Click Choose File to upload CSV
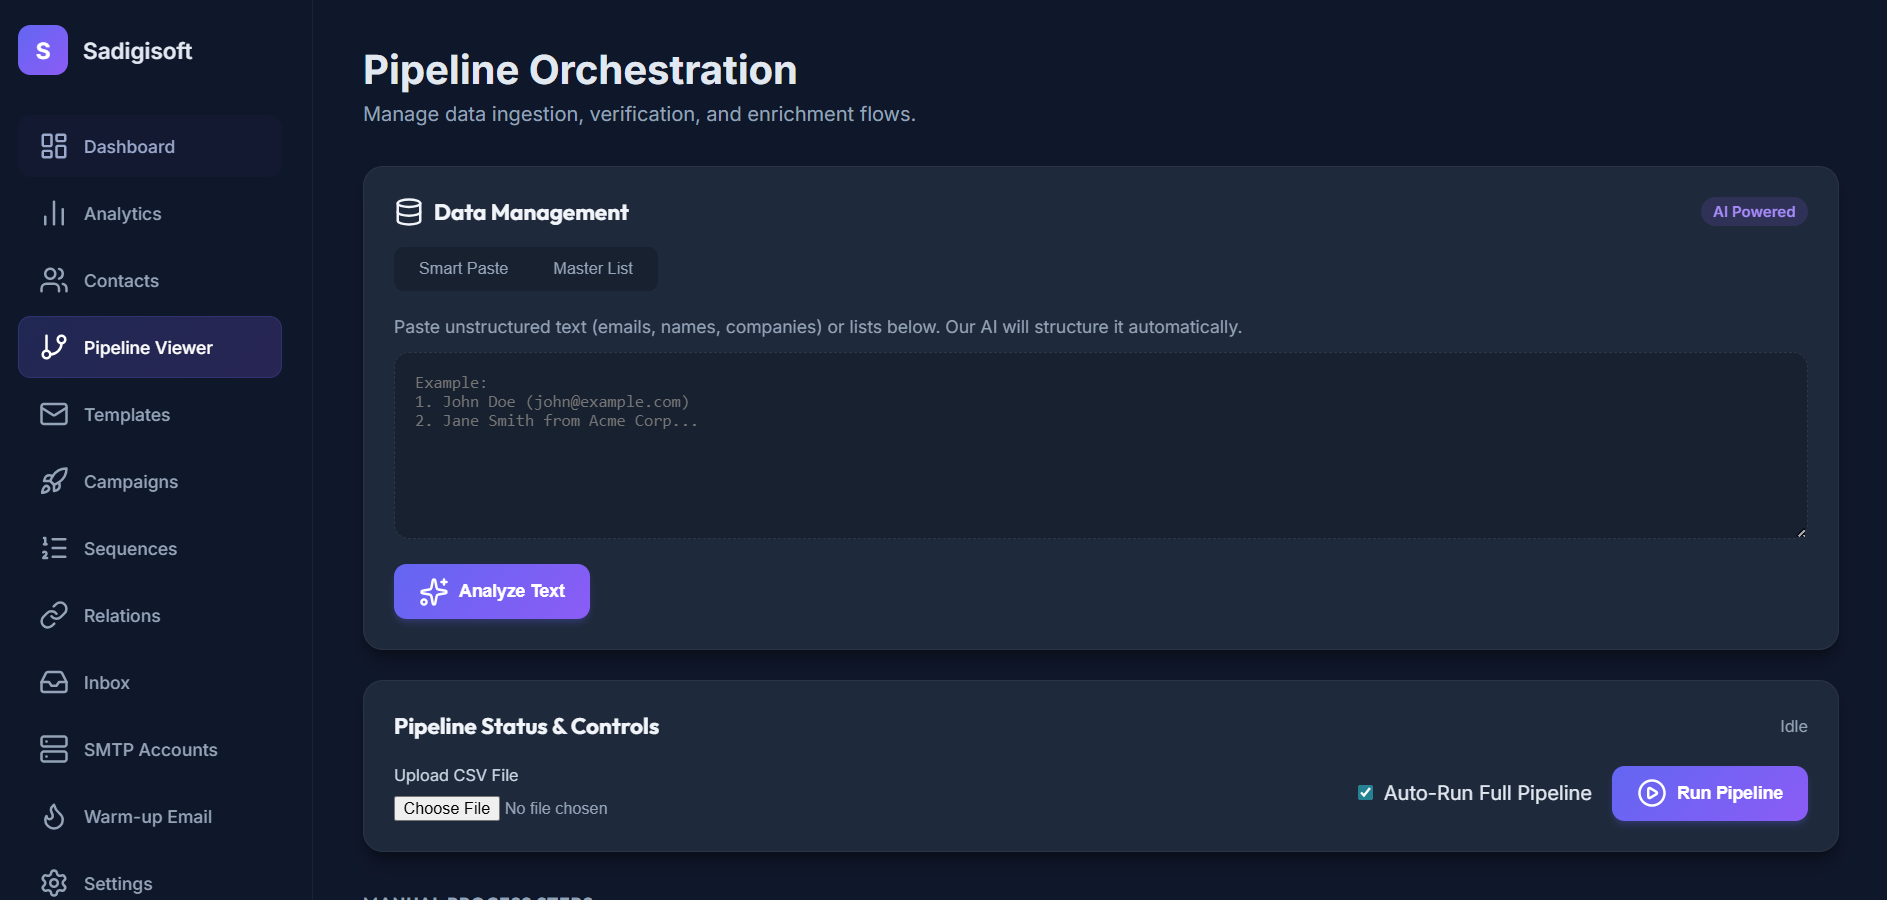Image resolution: width=1887 pixels, height=900 pixels. 447,808
